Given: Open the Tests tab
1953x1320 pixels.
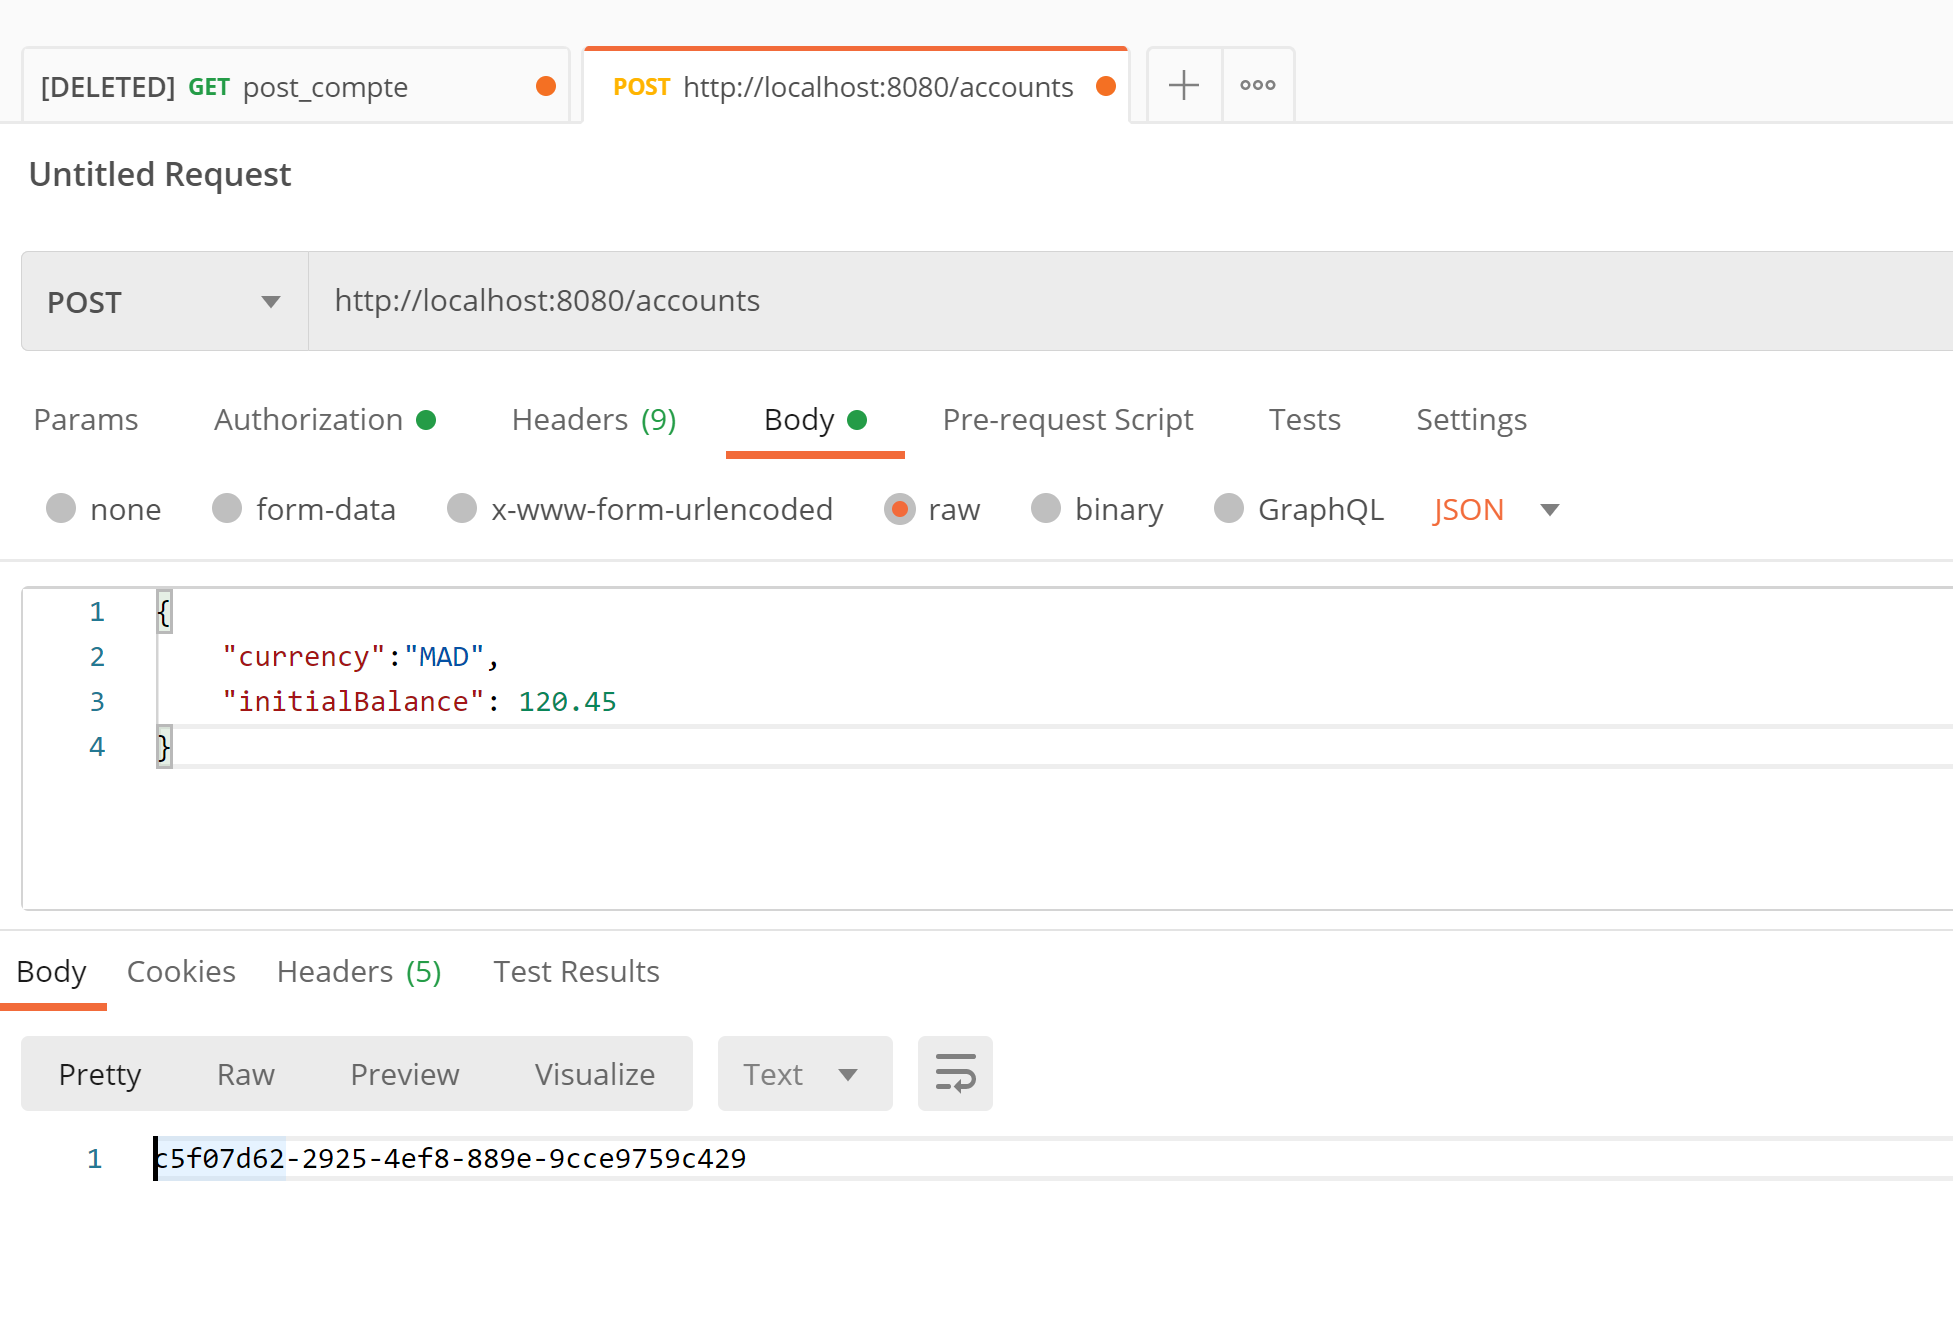Looking at the screenshot, I should tap(1304, 420).
